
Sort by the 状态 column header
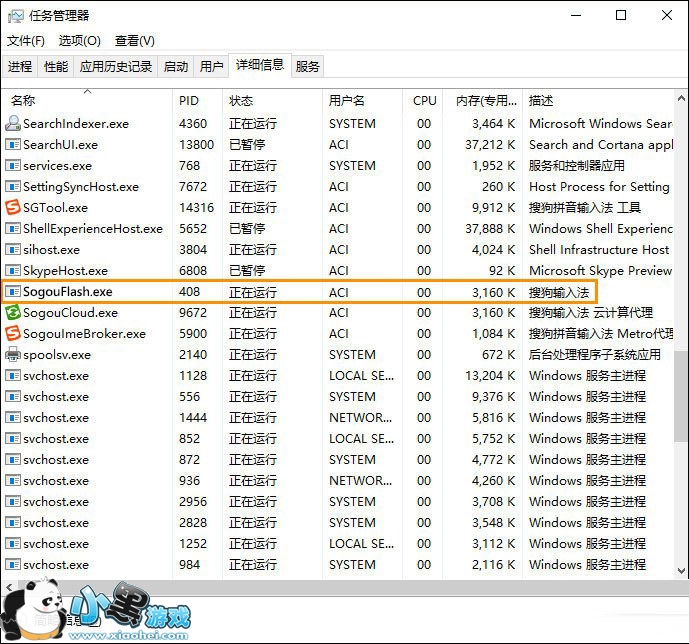coord(272,101)
